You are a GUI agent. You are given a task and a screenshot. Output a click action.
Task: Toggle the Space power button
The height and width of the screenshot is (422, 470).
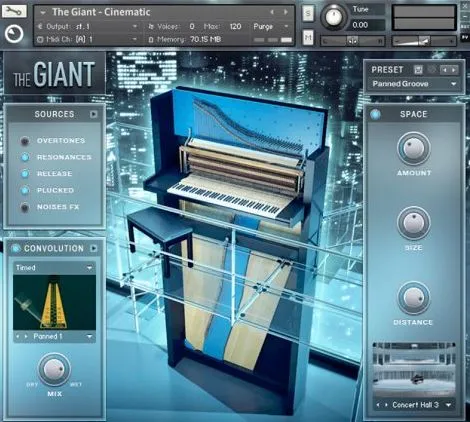(375, 114)
